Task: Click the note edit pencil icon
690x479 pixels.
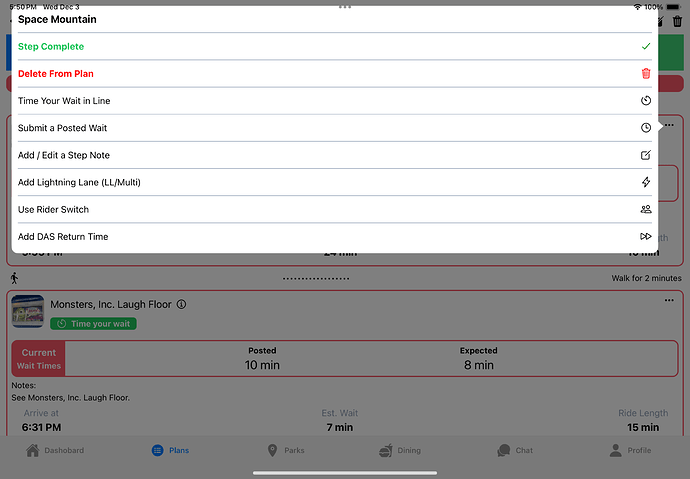Action: [645, 155]
